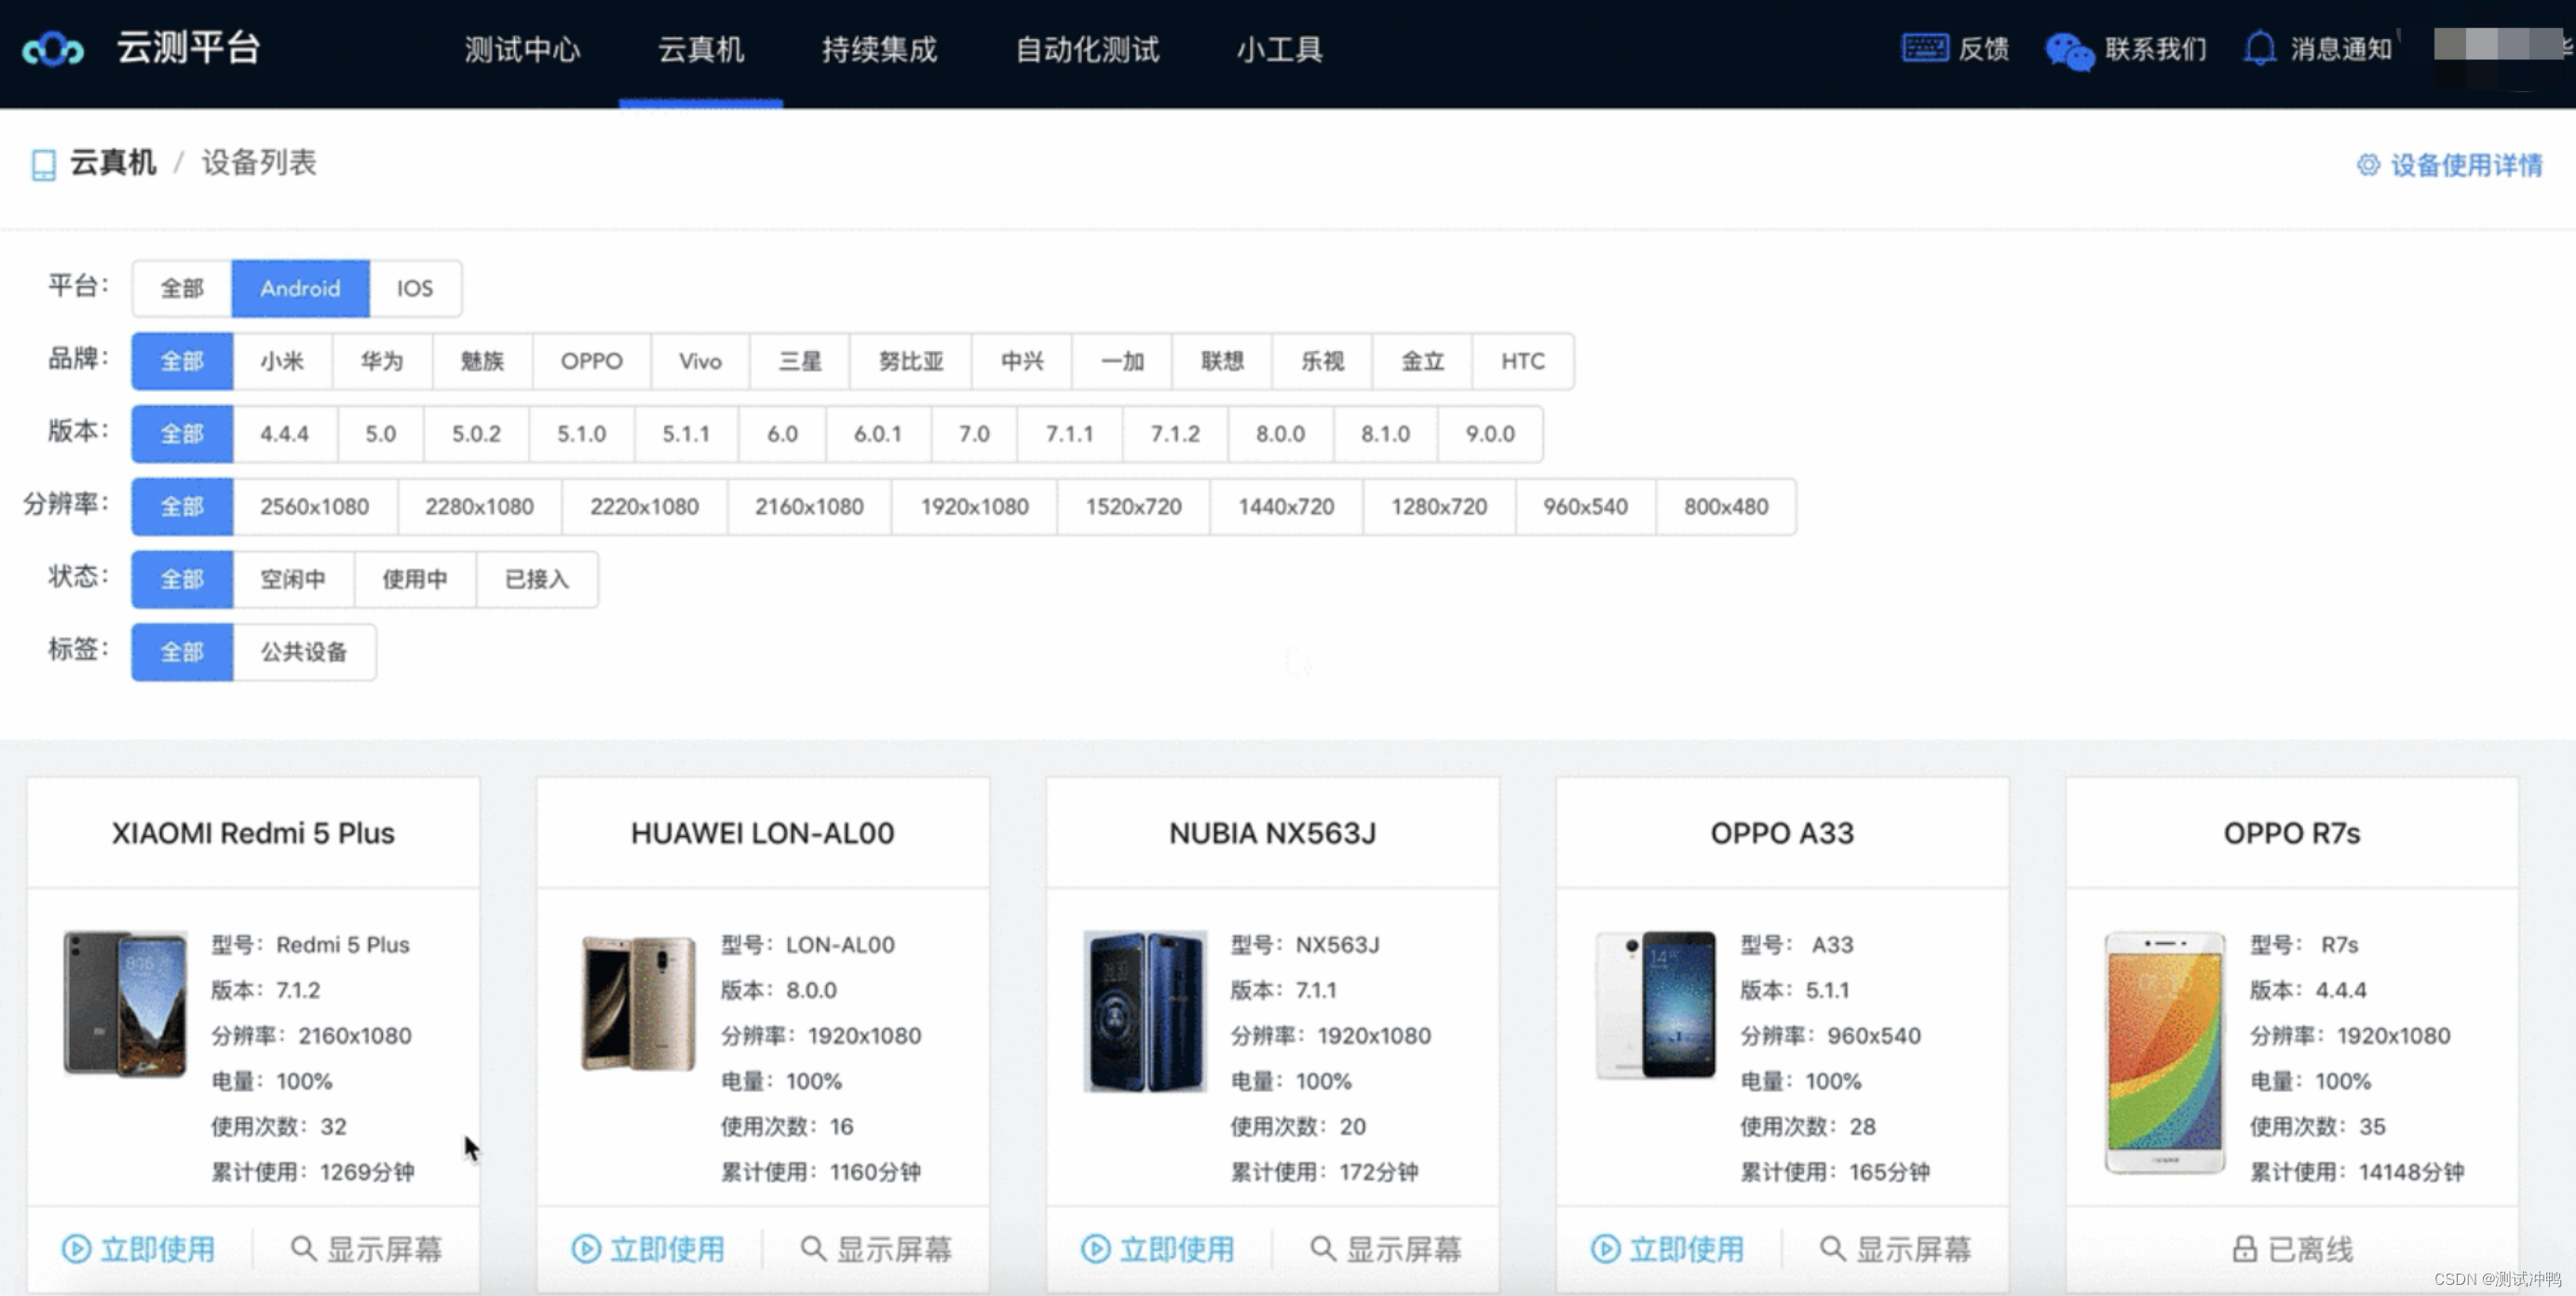Filter version by 4.4.4
2576x1296 pixels.
click(x=285, y=434)
